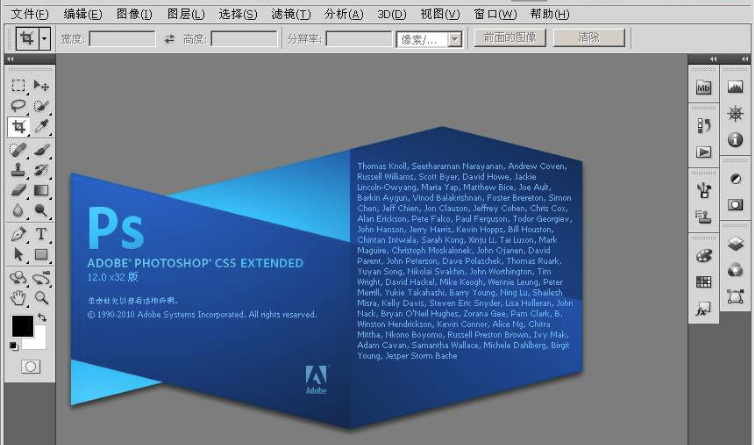Screen dimensions: 754x445
Task: Pick the Eyedropper tool
Action: (x=42, y=127)
